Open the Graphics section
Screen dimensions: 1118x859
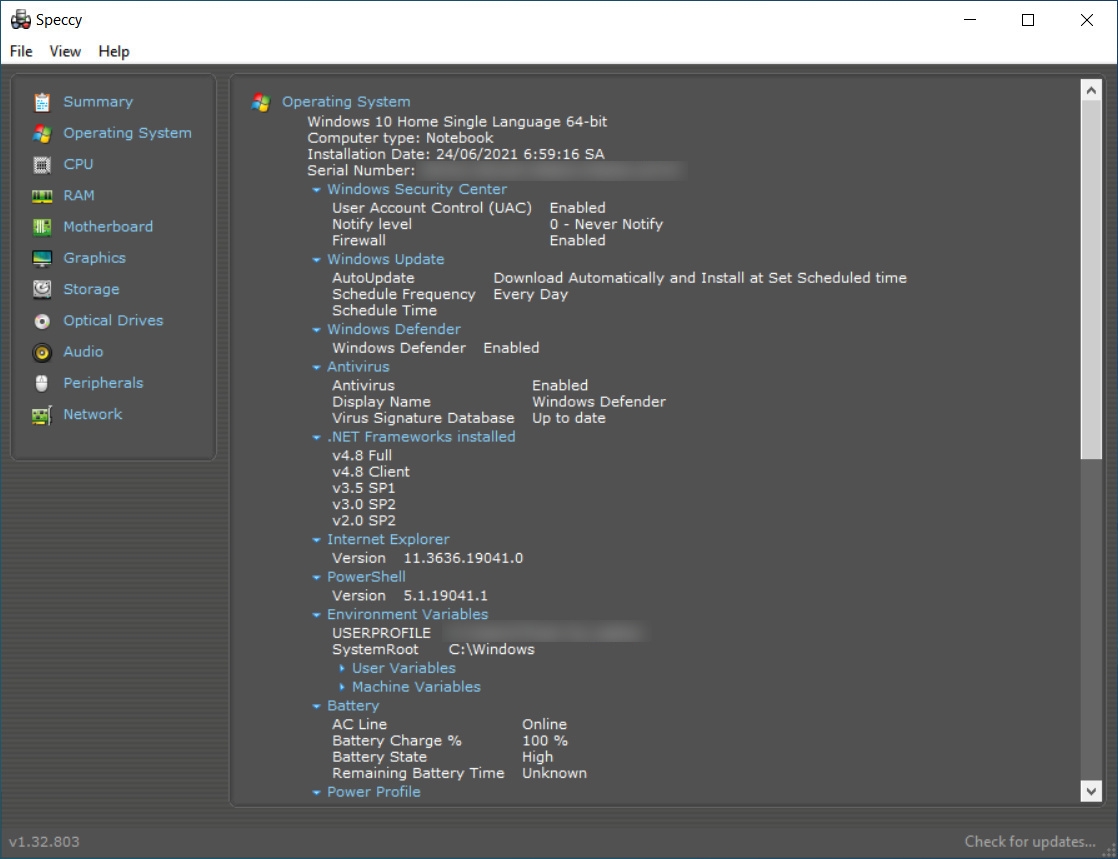[95, 258]
